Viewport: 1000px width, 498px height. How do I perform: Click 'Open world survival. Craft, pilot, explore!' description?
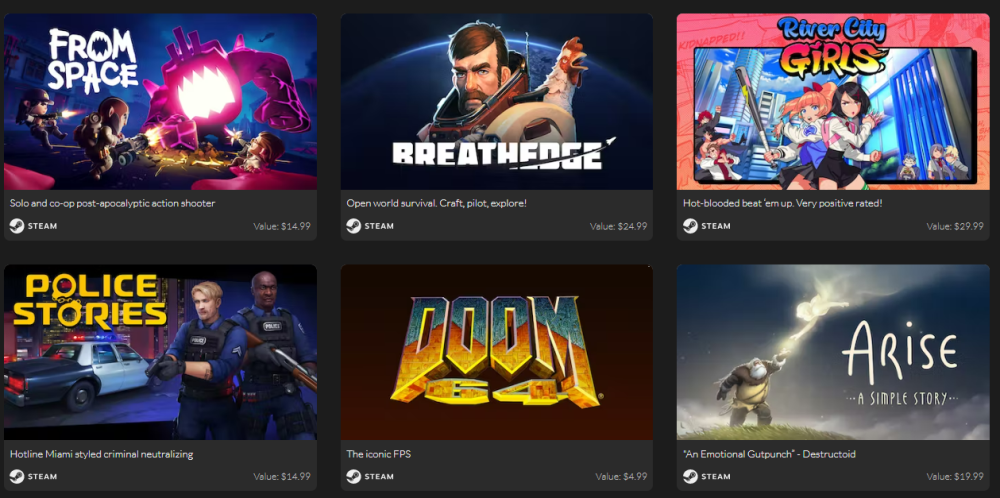(x=437, y=203)
